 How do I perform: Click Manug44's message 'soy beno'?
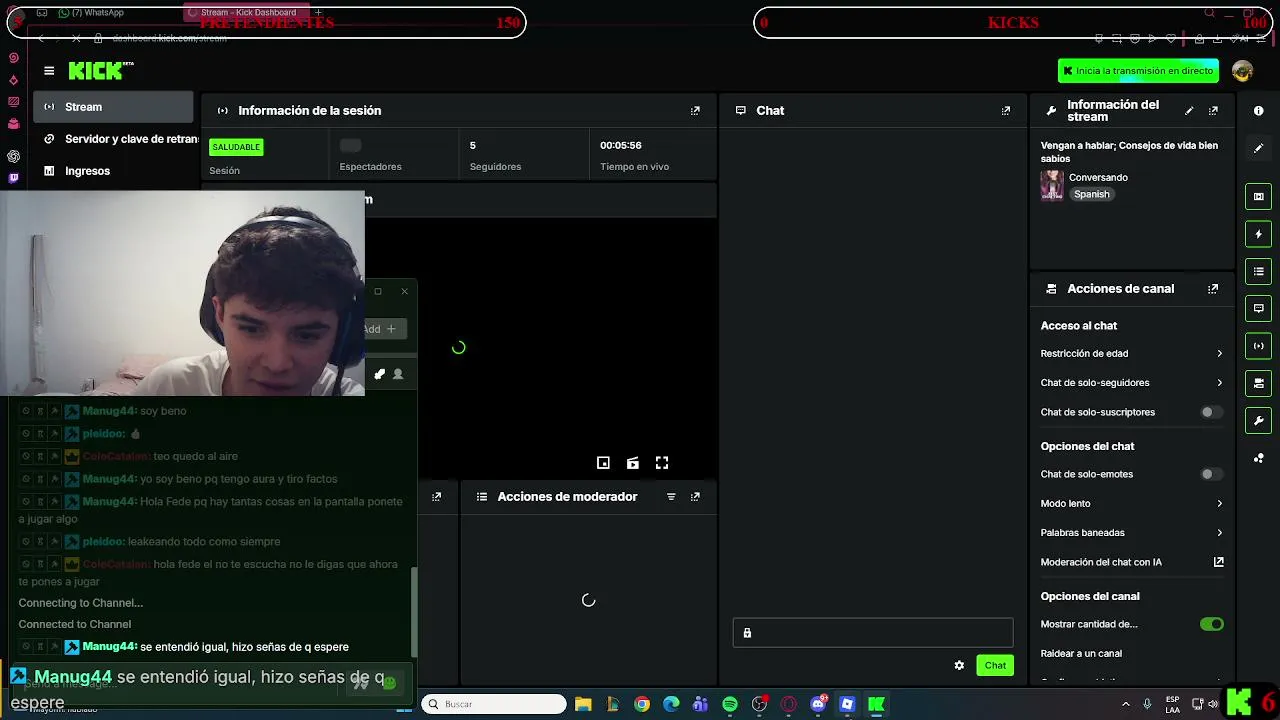coord(163,411)
